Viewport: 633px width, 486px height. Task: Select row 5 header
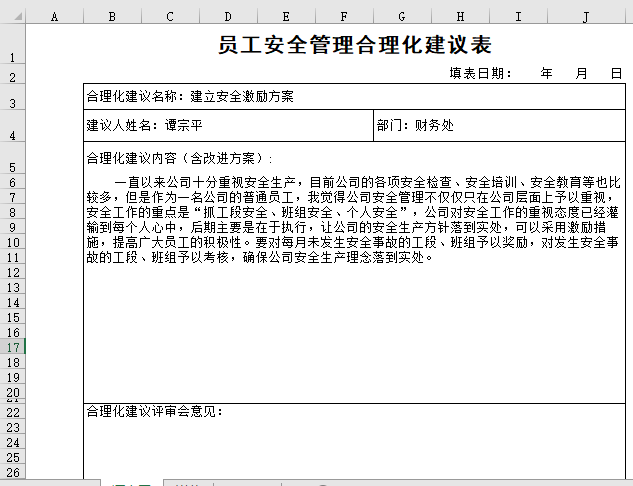point(11,166)
